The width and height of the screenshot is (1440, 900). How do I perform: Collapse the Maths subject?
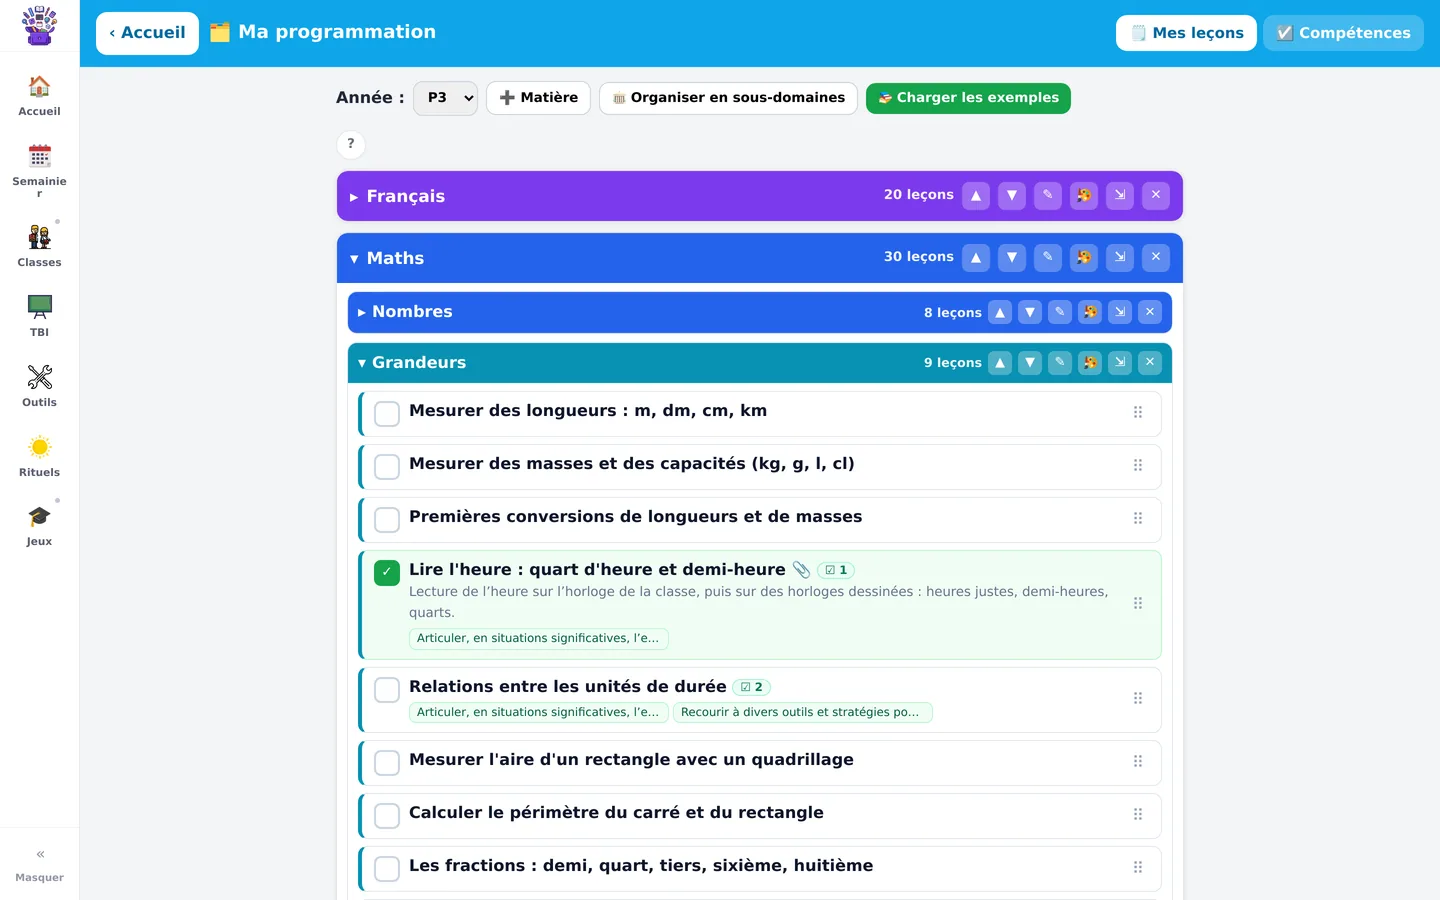pyautogui.click(x=354, y=259)
